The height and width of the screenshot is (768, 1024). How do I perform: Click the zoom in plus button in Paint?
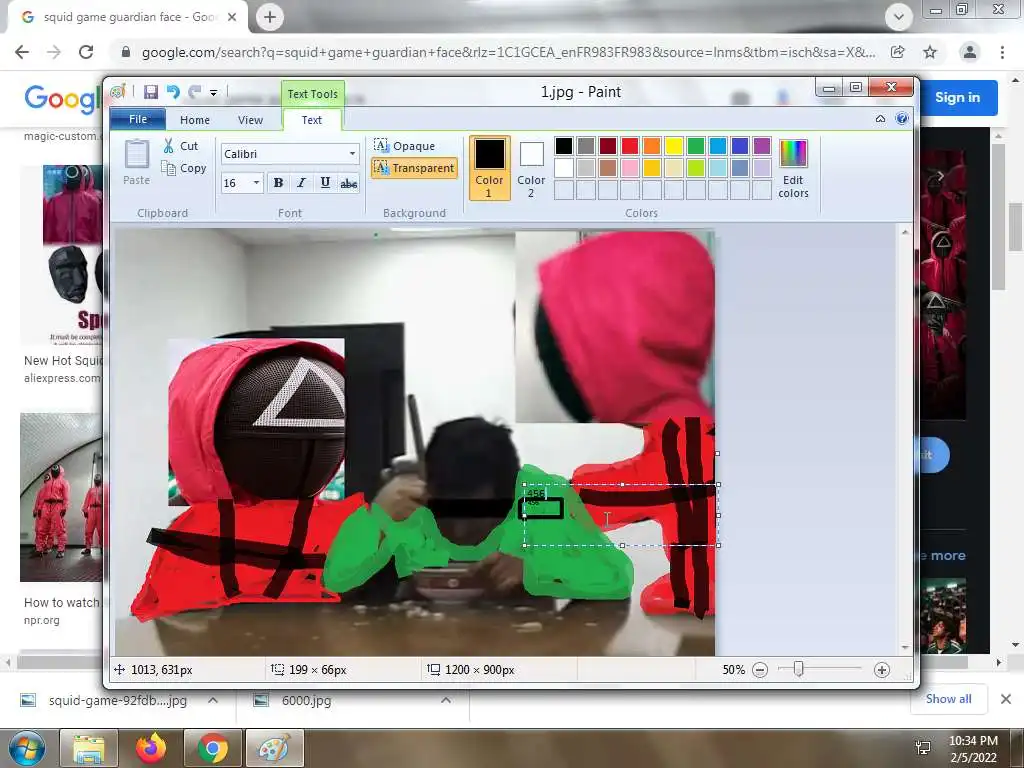point(882,670)
